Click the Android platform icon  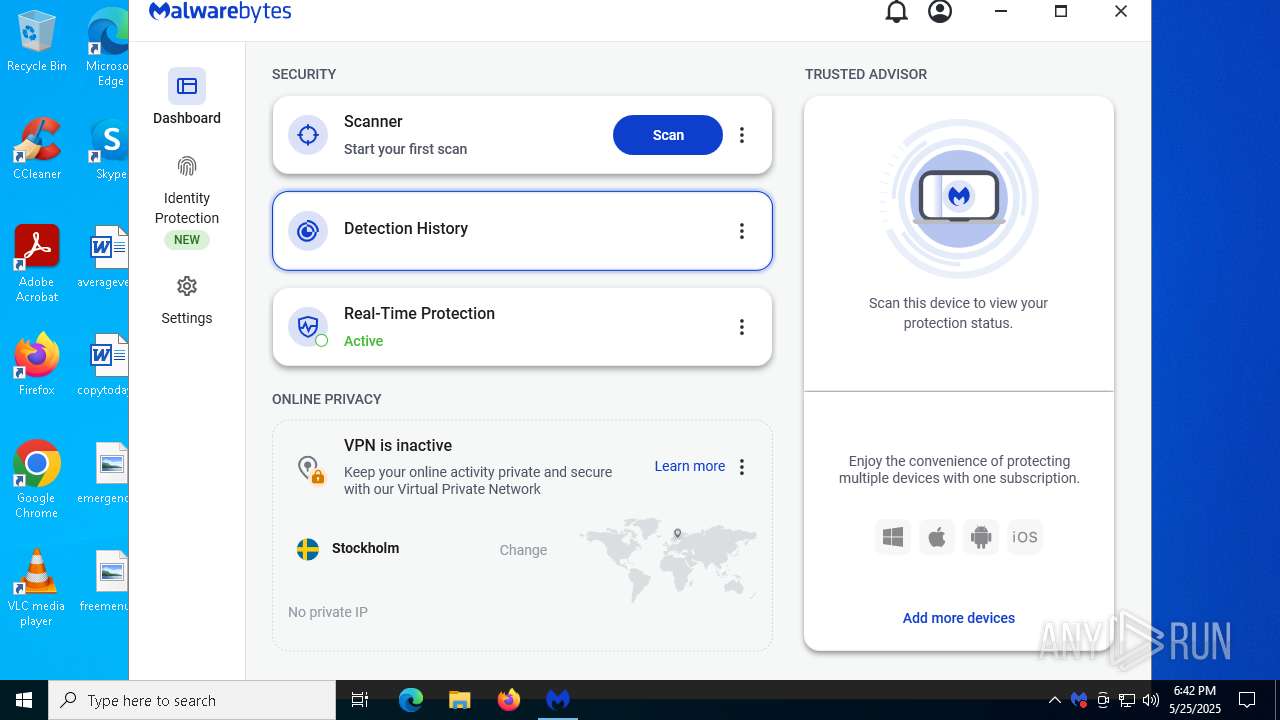981,537
